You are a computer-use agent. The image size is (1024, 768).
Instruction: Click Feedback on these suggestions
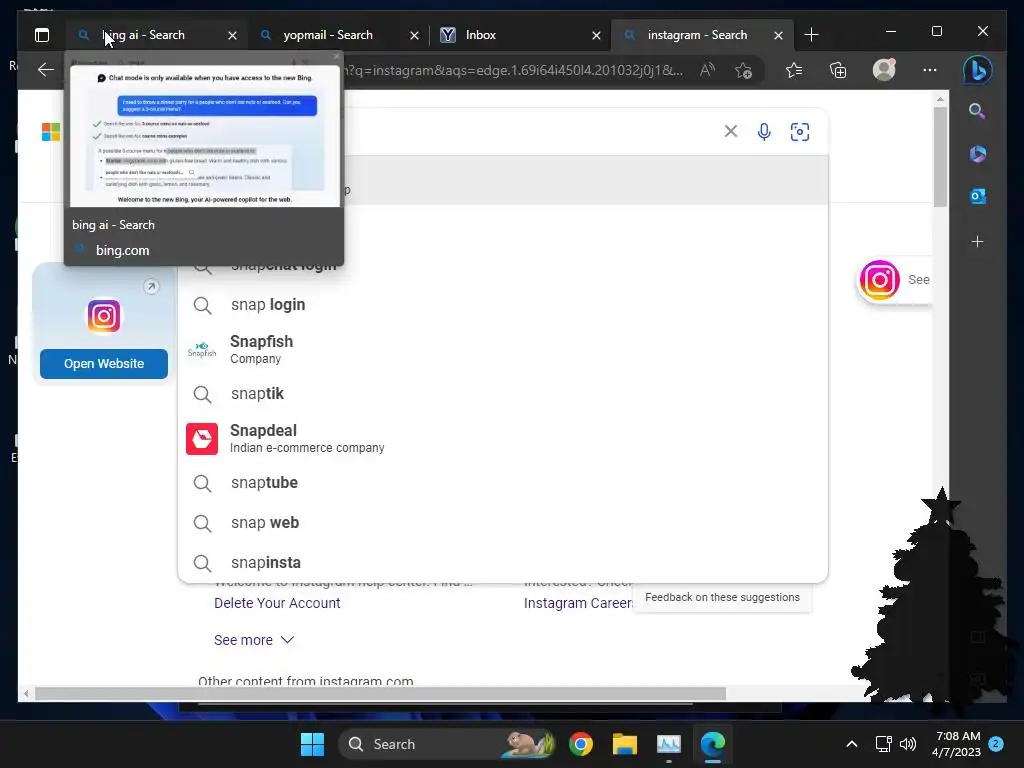pos(722,597)
